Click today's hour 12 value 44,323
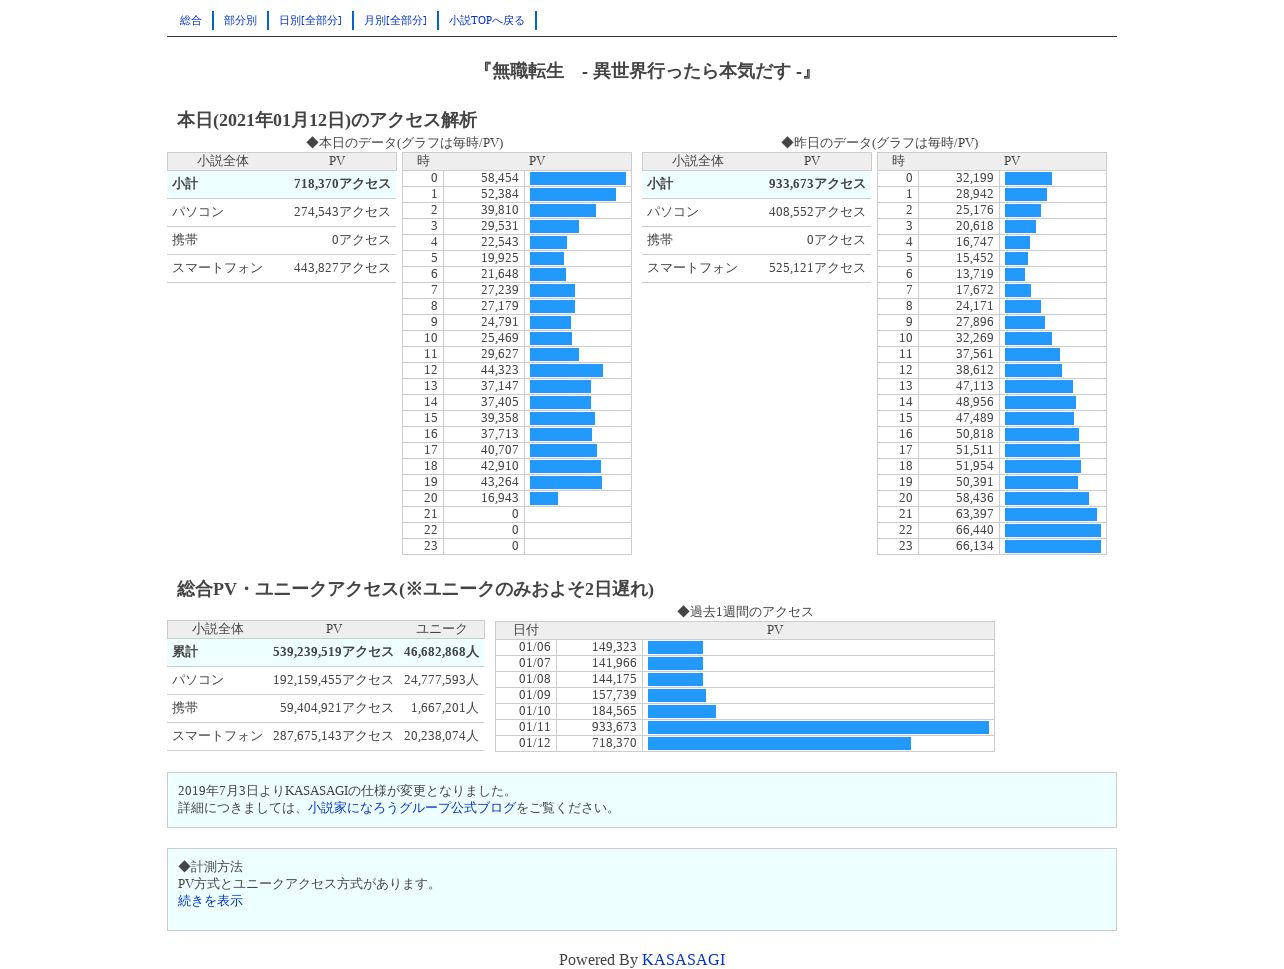Viewport: 1284px width, 969px height. coord(500,370)
